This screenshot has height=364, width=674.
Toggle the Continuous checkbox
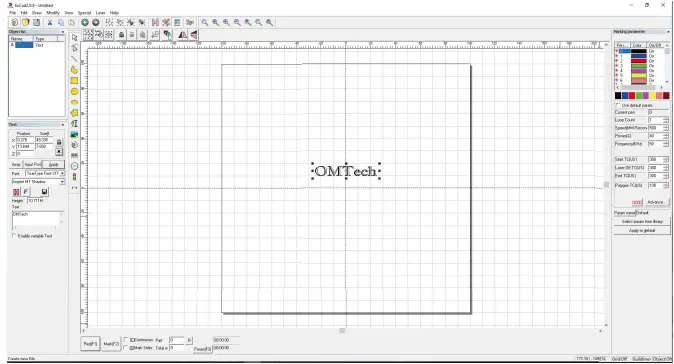pyautogui.click(x=126, y=340)
